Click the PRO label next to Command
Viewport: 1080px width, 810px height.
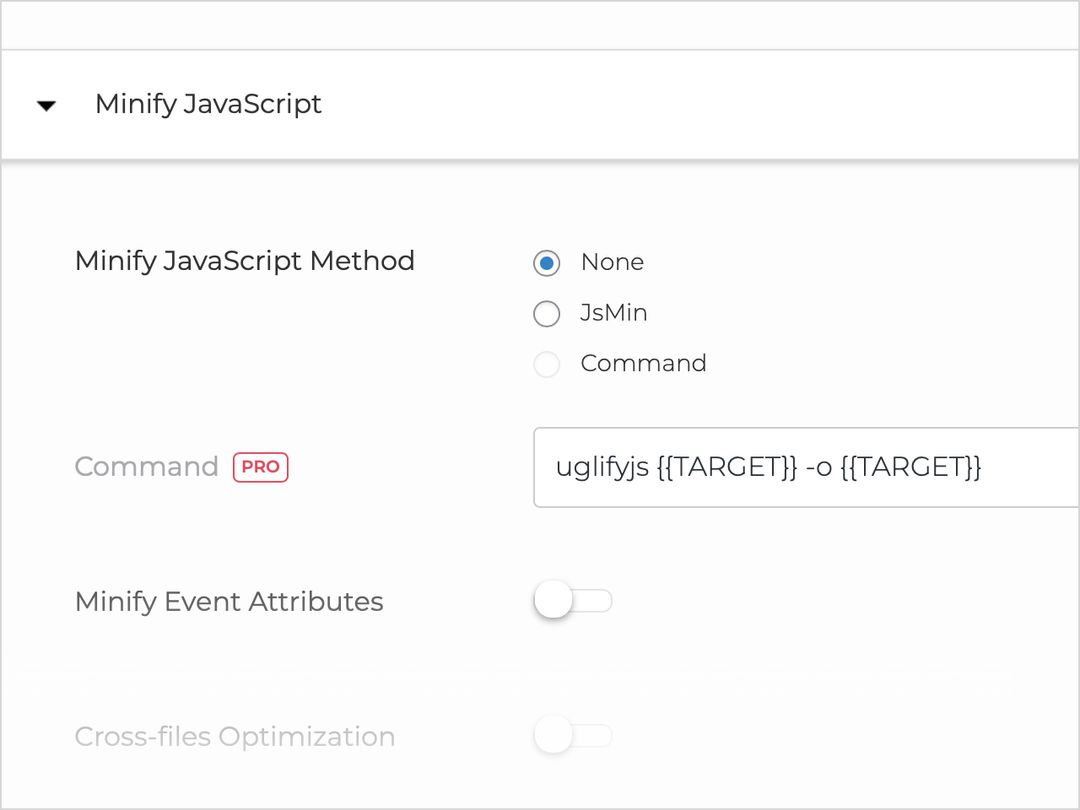point(260,467)
